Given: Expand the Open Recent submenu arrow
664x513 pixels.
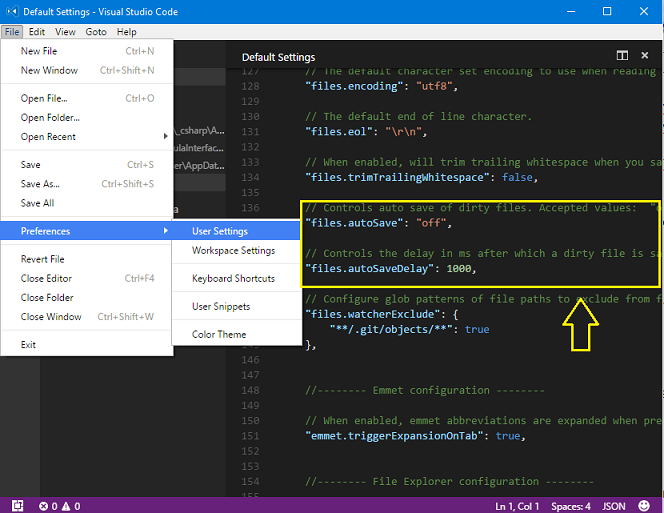Looking at the screenshot, I should click(165, 136).
